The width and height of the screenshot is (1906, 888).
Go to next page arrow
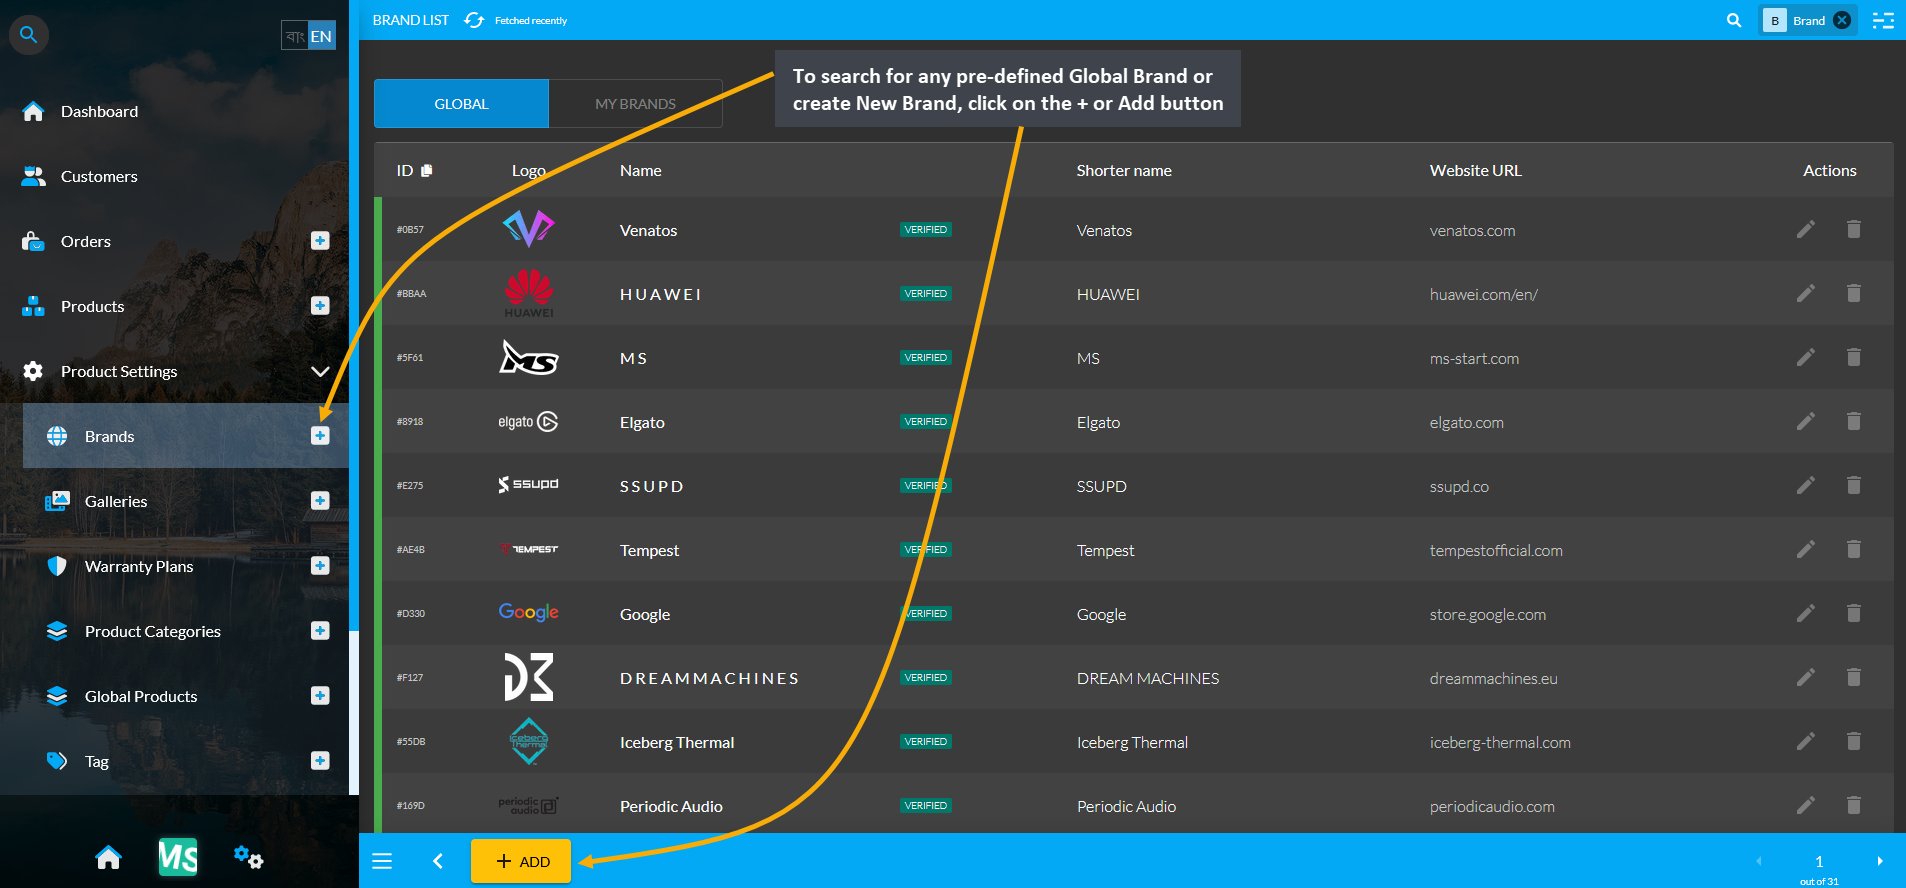point(1880,861)
